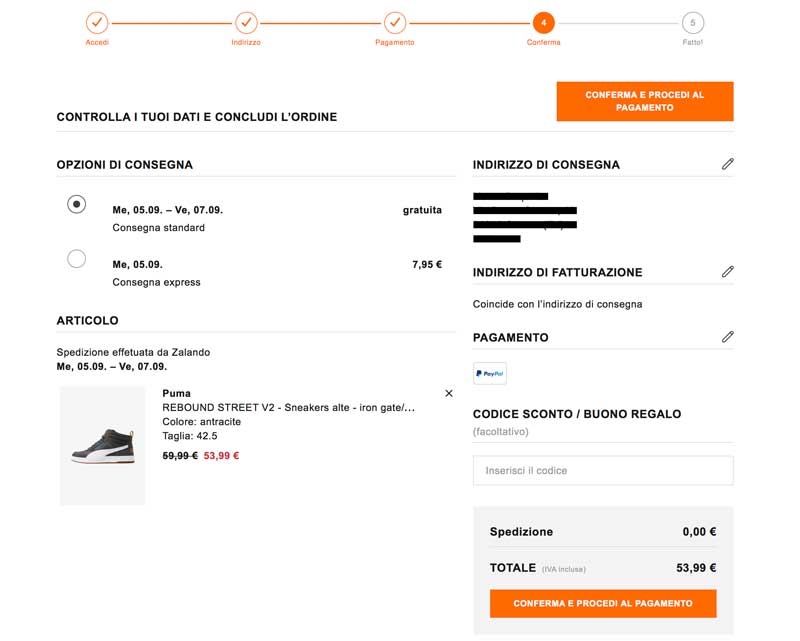This screenshot has height=641, width=800.
Task: Edit the delivery address with pencil icon
Action: (727, 164)
